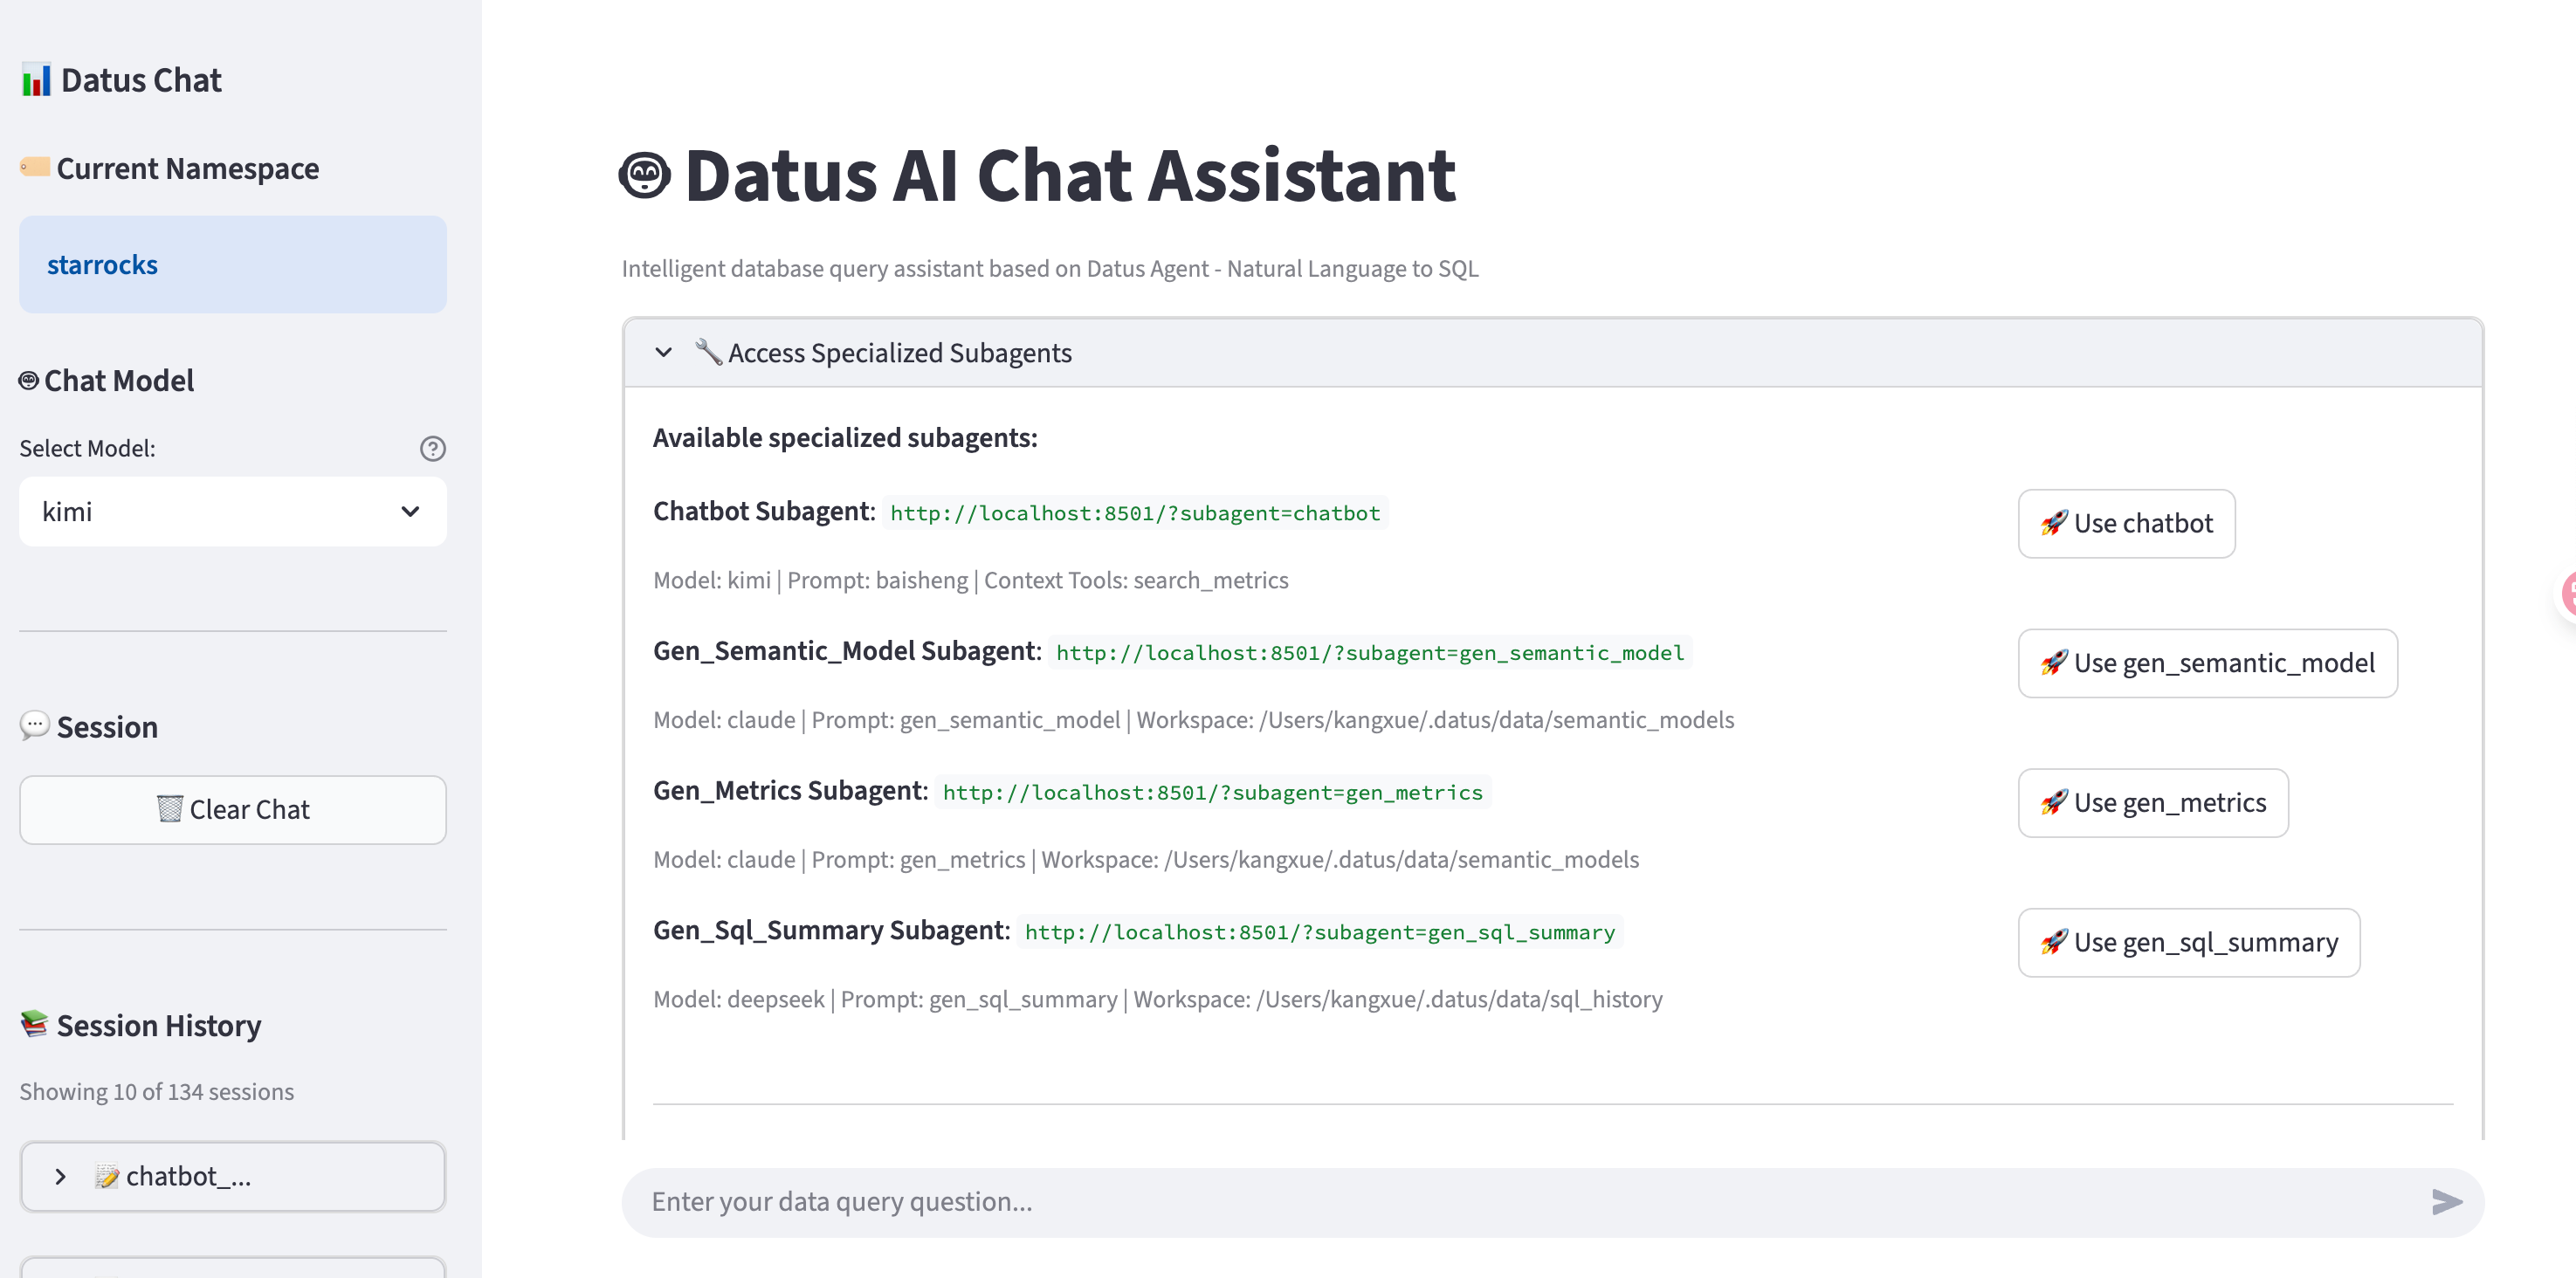
Task: Click the speech bubble Session icon
Action: click(x=35, y=727)
